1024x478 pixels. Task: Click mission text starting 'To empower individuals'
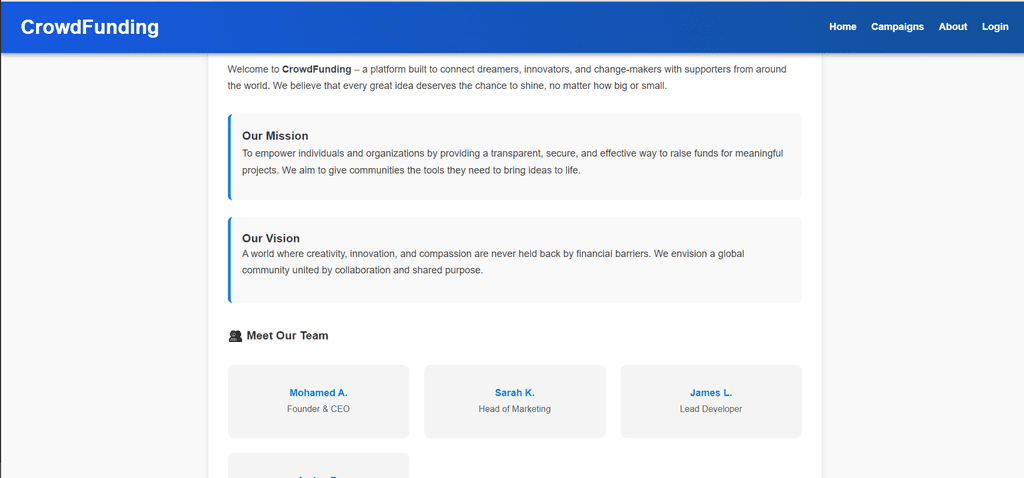tap(513, 162)
